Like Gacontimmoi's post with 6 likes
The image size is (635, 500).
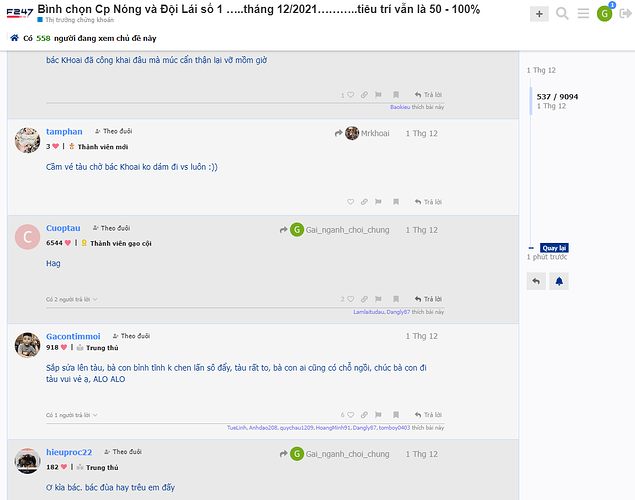pyautogui.click(x=351, y=415)
